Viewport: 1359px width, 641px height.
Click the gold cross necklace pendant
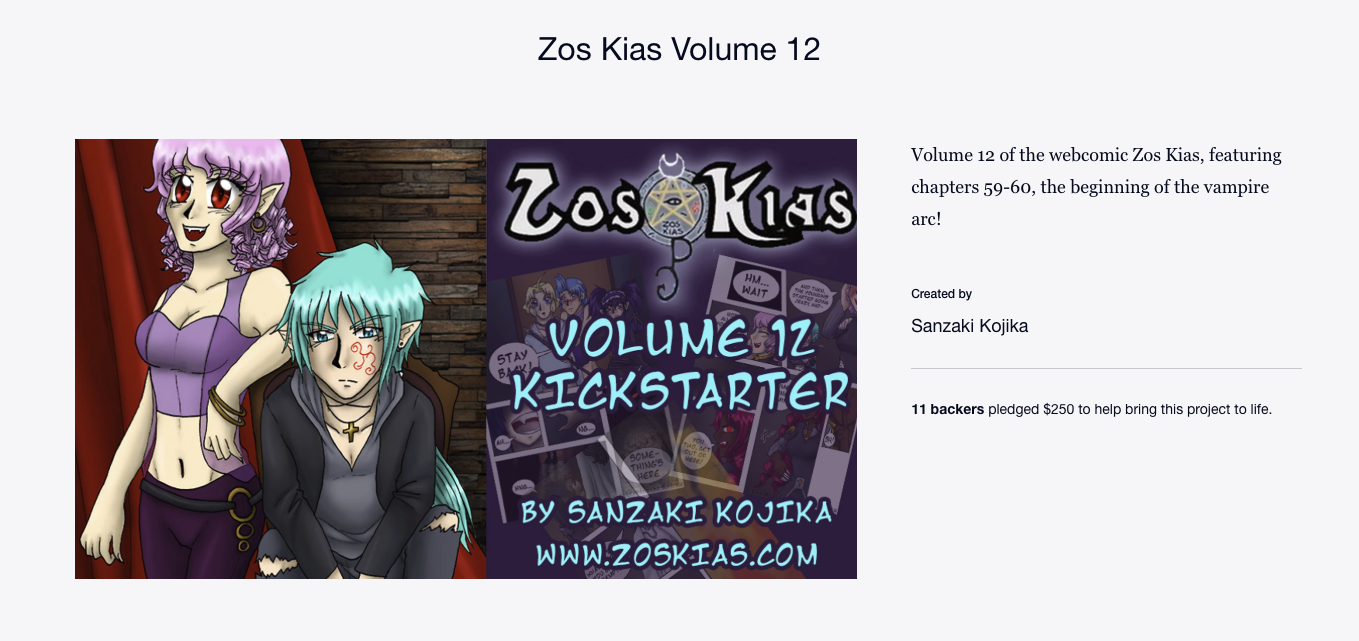pyautogui.click(x=351, y=431)
